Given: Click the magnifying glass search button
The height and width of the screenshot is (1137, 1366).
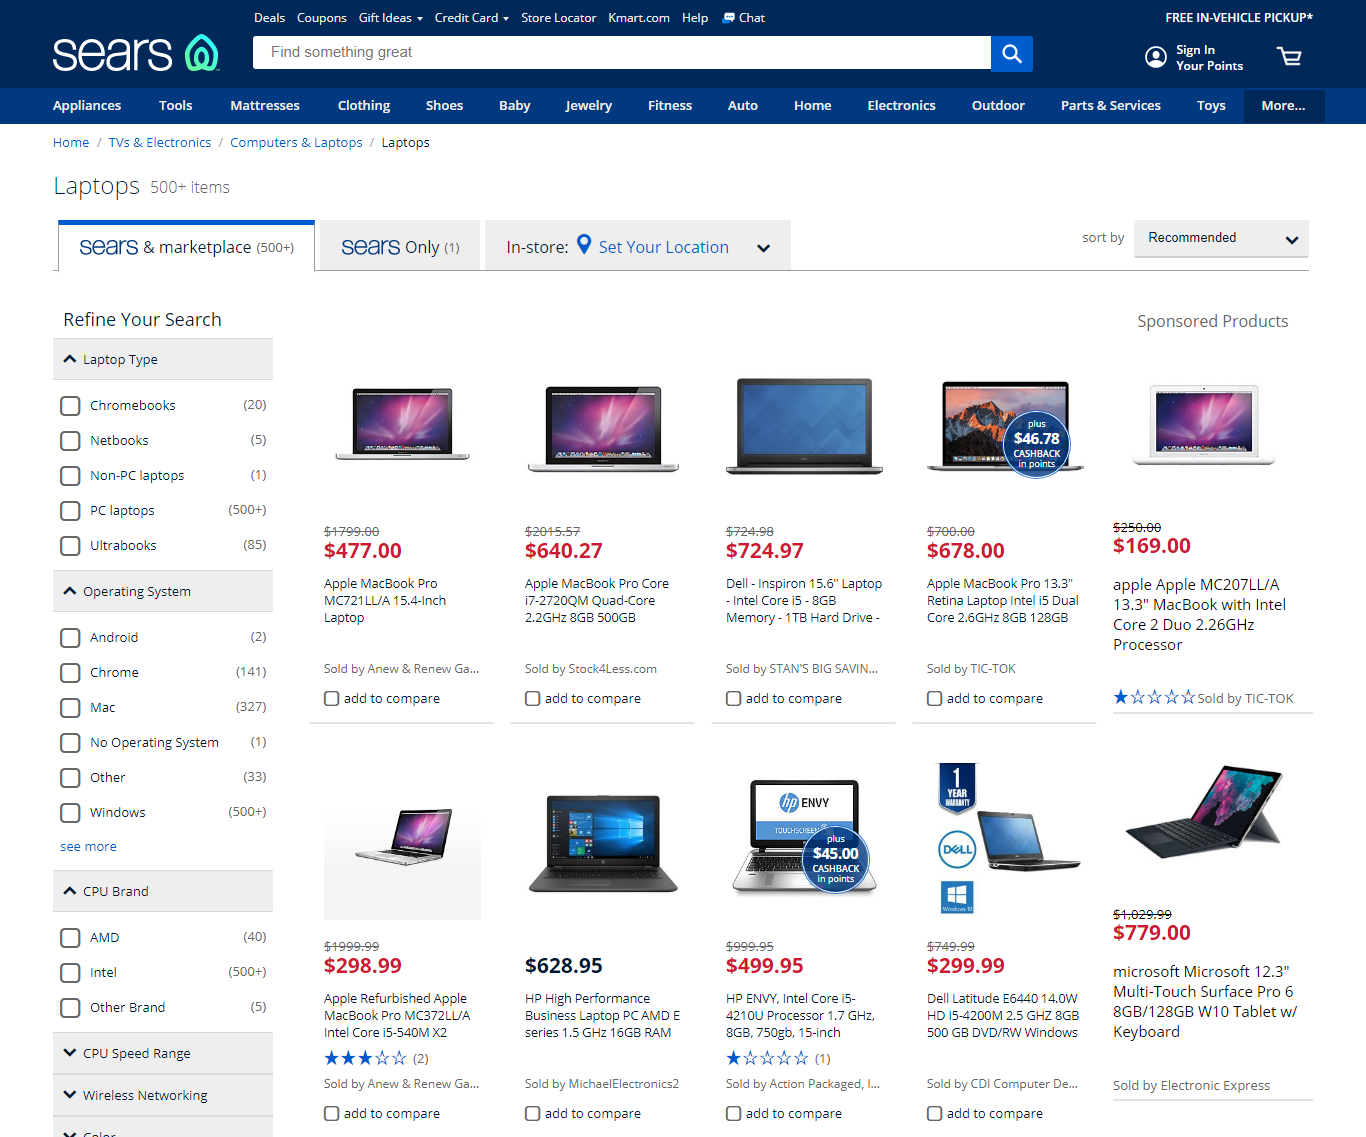Looking at the screenshot, I should [x=1011, y=53].
